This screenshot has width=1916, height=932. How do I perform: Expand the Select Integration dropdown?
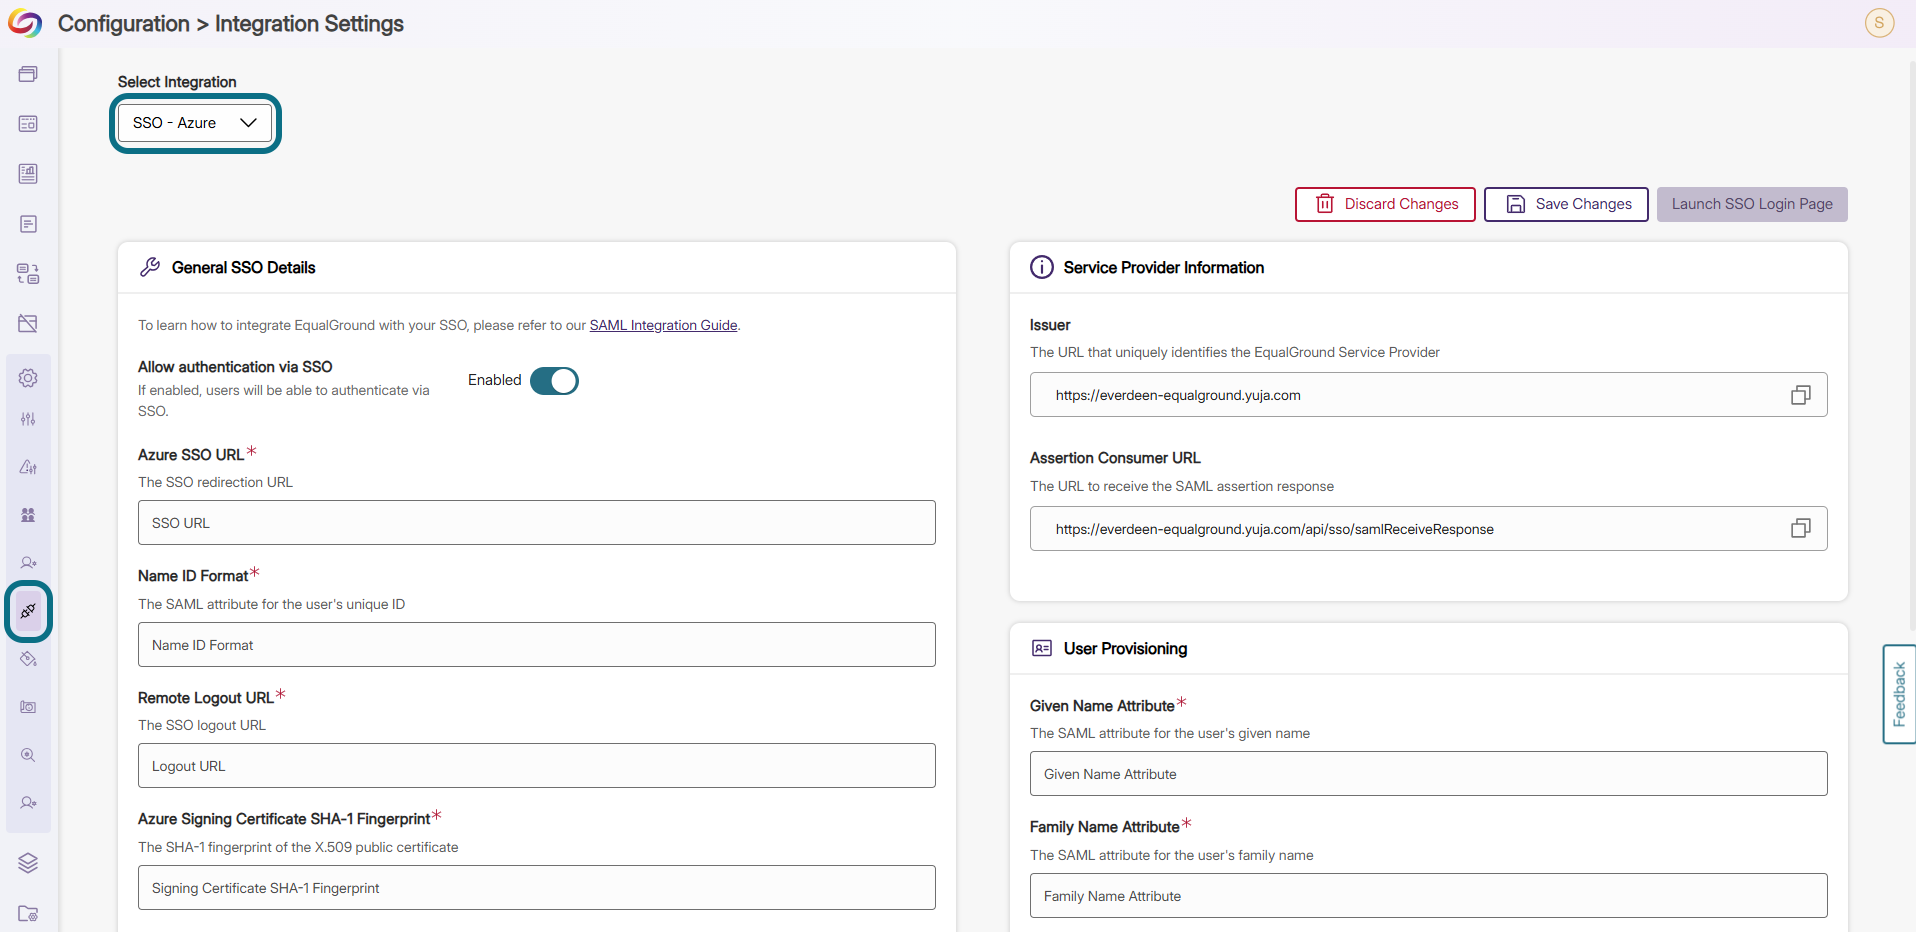pyautogui.click(x=195, y=123)
